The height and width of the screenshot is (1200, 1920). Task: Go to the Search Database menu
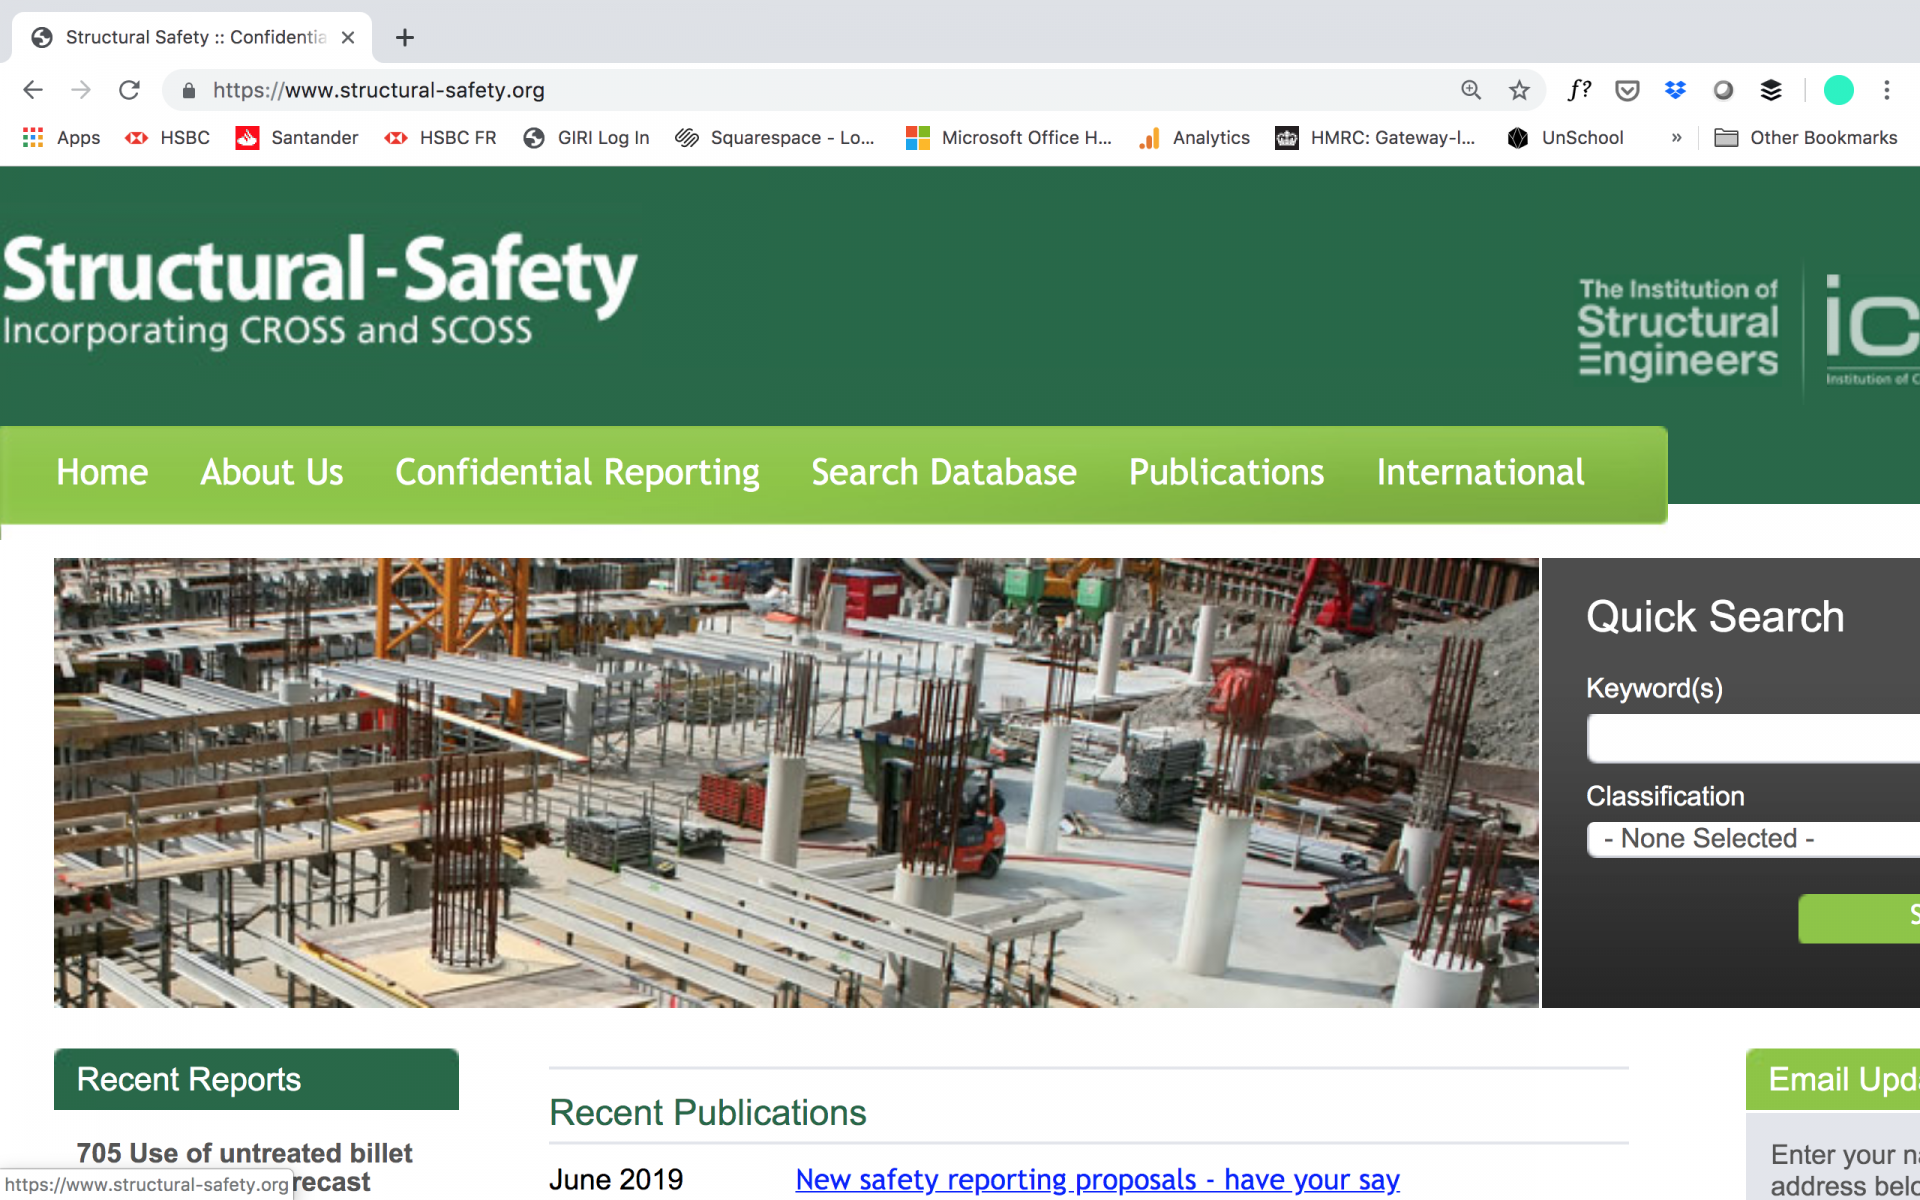click(x=943, y=472)
